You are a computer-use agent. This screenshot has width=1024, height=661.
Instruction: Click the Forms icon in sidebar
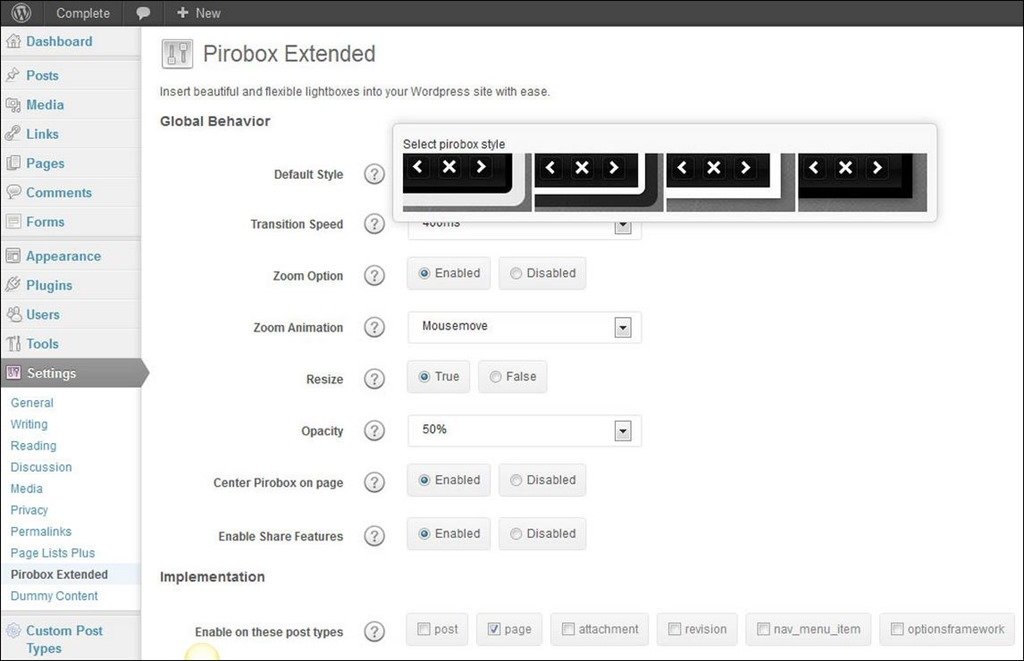pyautogui.click(x=13, y=221)
